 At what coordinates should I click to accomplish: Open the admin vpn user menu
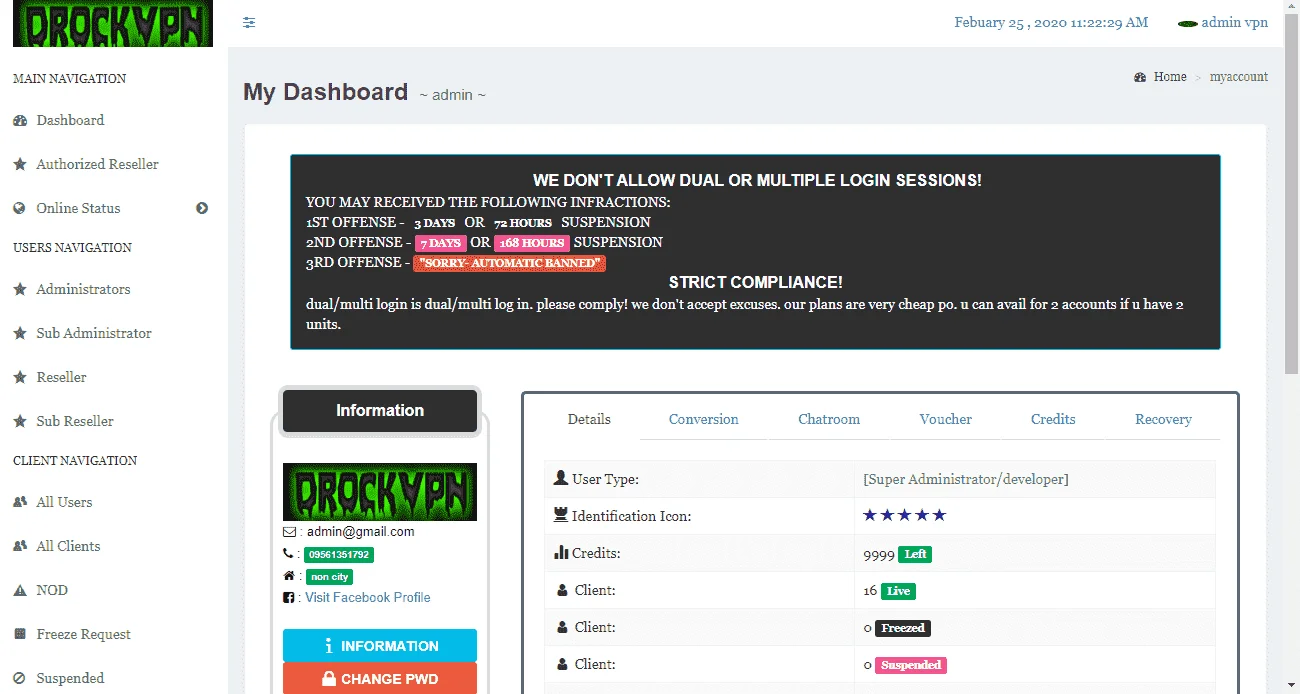tap(1223, 22)
